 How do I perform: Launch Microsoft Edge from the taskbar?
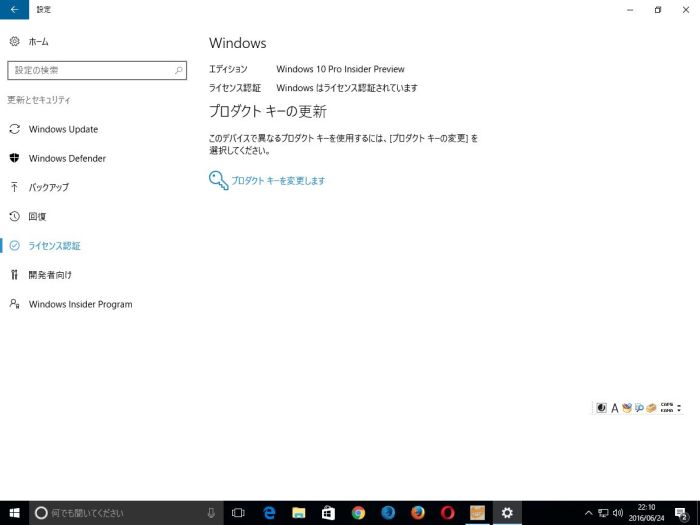tap(269, 512)
